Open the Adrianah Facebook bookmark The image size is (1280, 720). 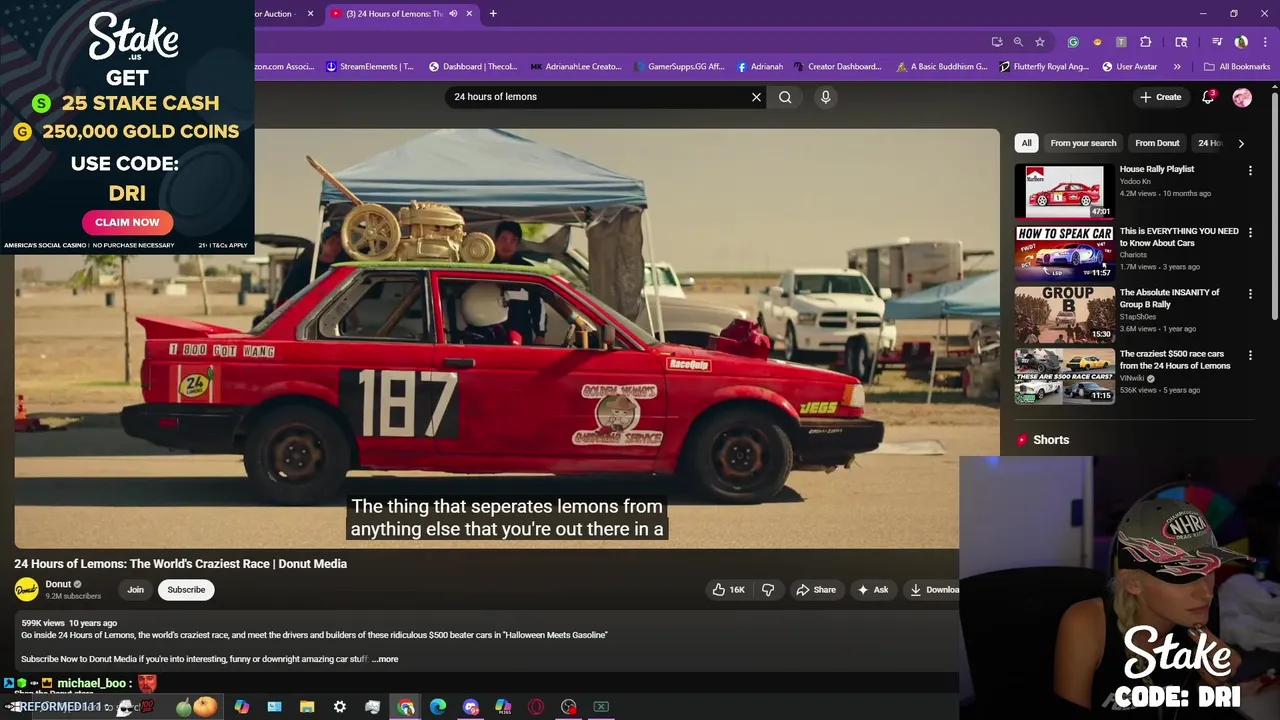click(760, 67)
